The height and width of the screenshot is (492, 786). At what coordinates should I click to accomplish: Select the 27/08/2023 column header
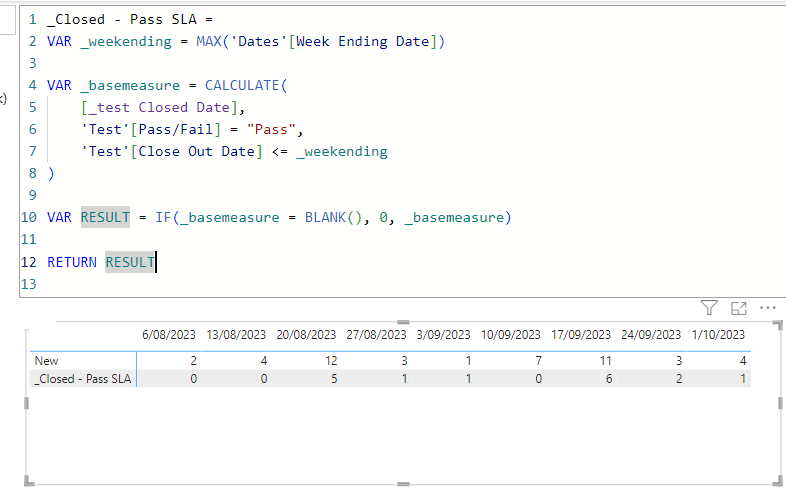pos(376,335)
